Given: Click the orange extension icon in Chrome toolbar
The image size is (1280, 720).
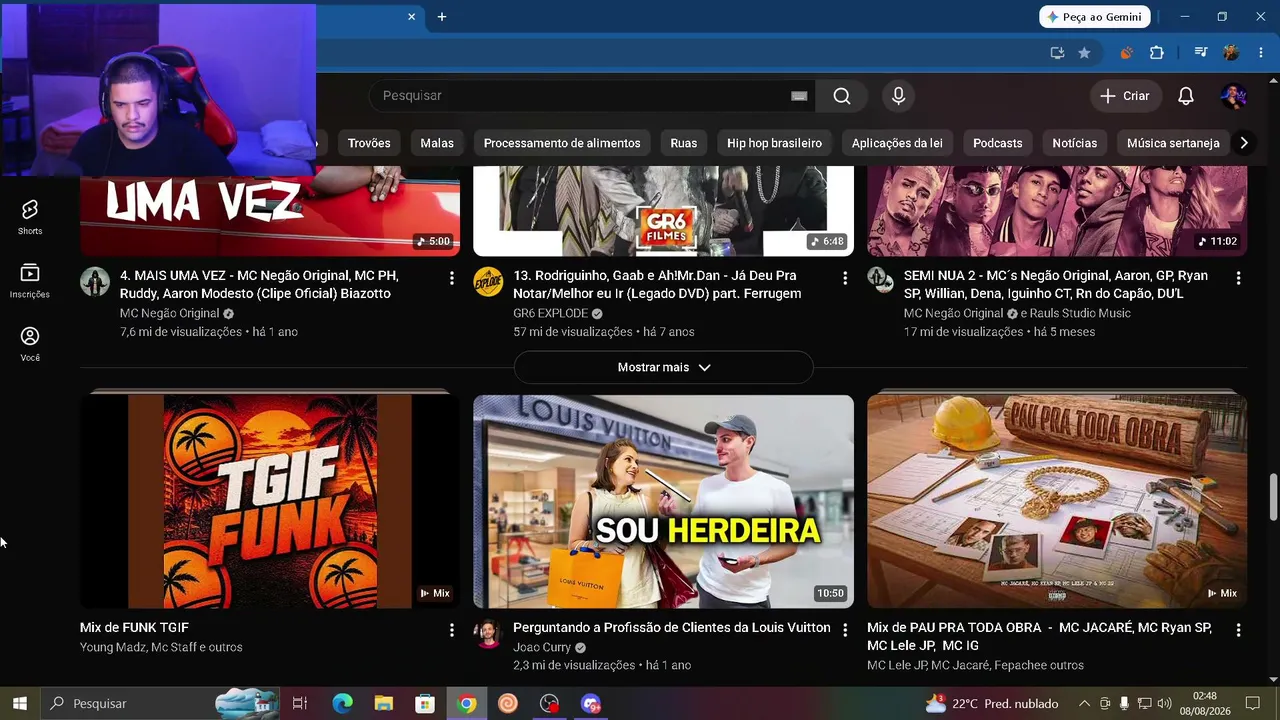Looking at the screenshot, I should (1126, 53).
